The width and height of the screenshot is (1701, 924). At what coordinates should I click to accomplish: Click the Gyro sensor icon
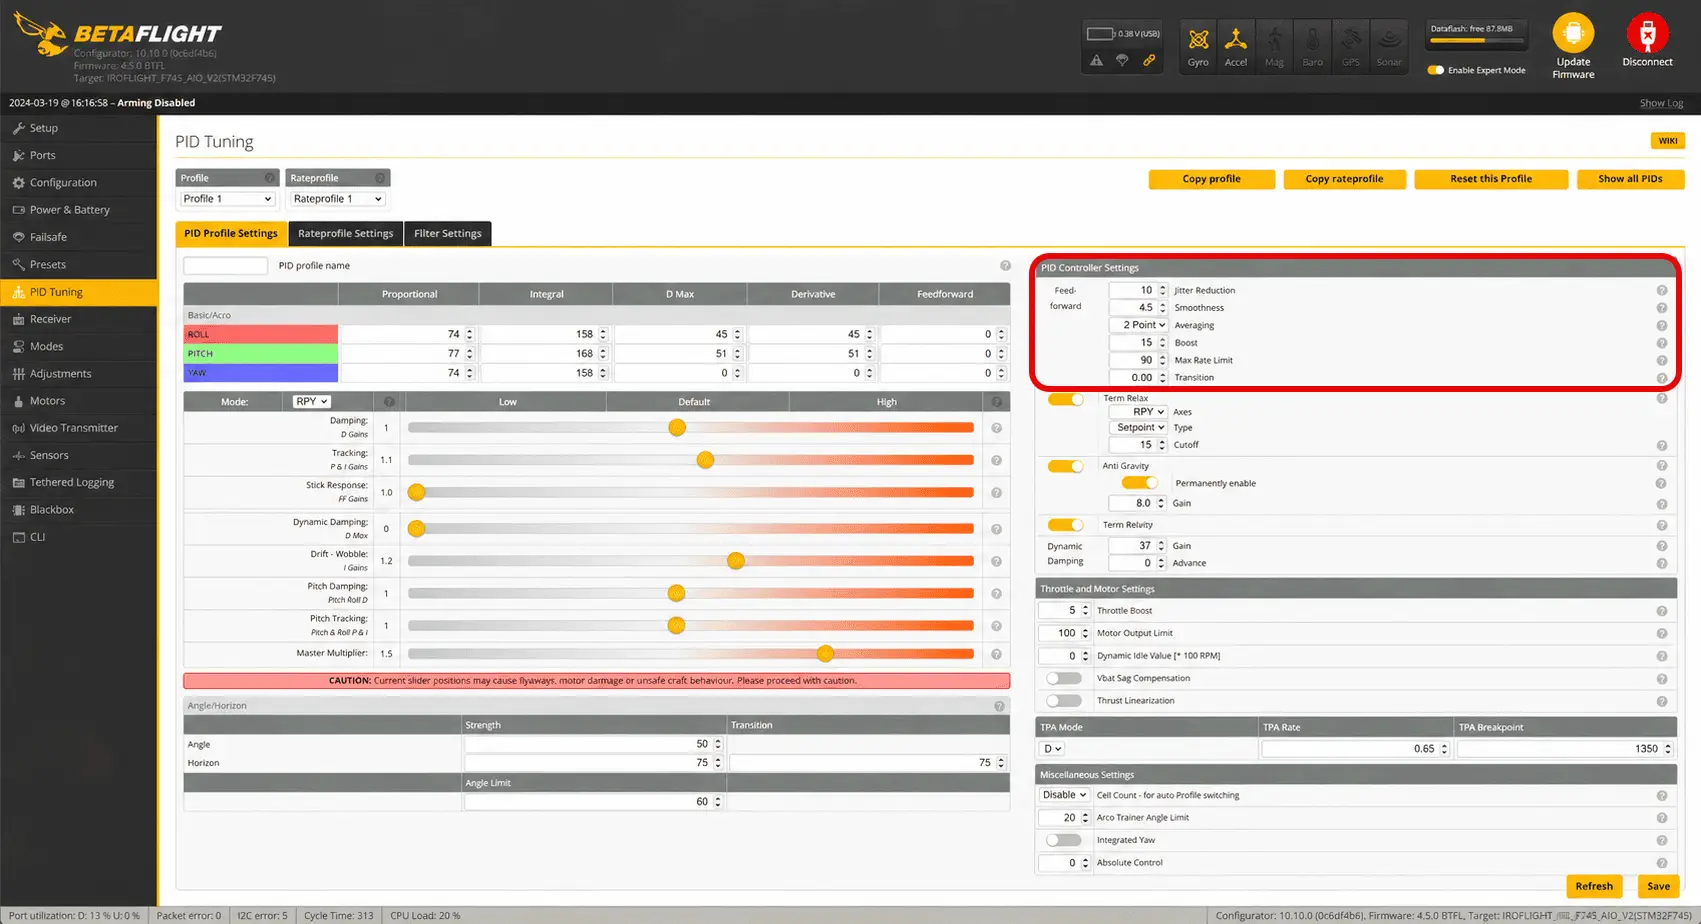click(1198, 46)
